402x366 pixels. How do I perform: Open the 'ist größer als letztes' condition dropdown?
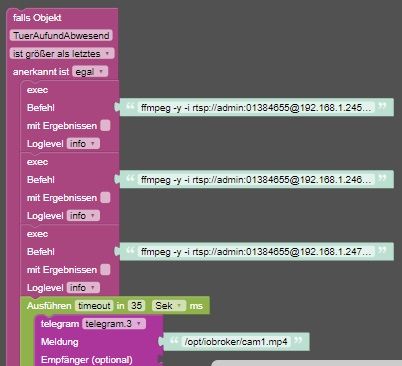[62, 53]
